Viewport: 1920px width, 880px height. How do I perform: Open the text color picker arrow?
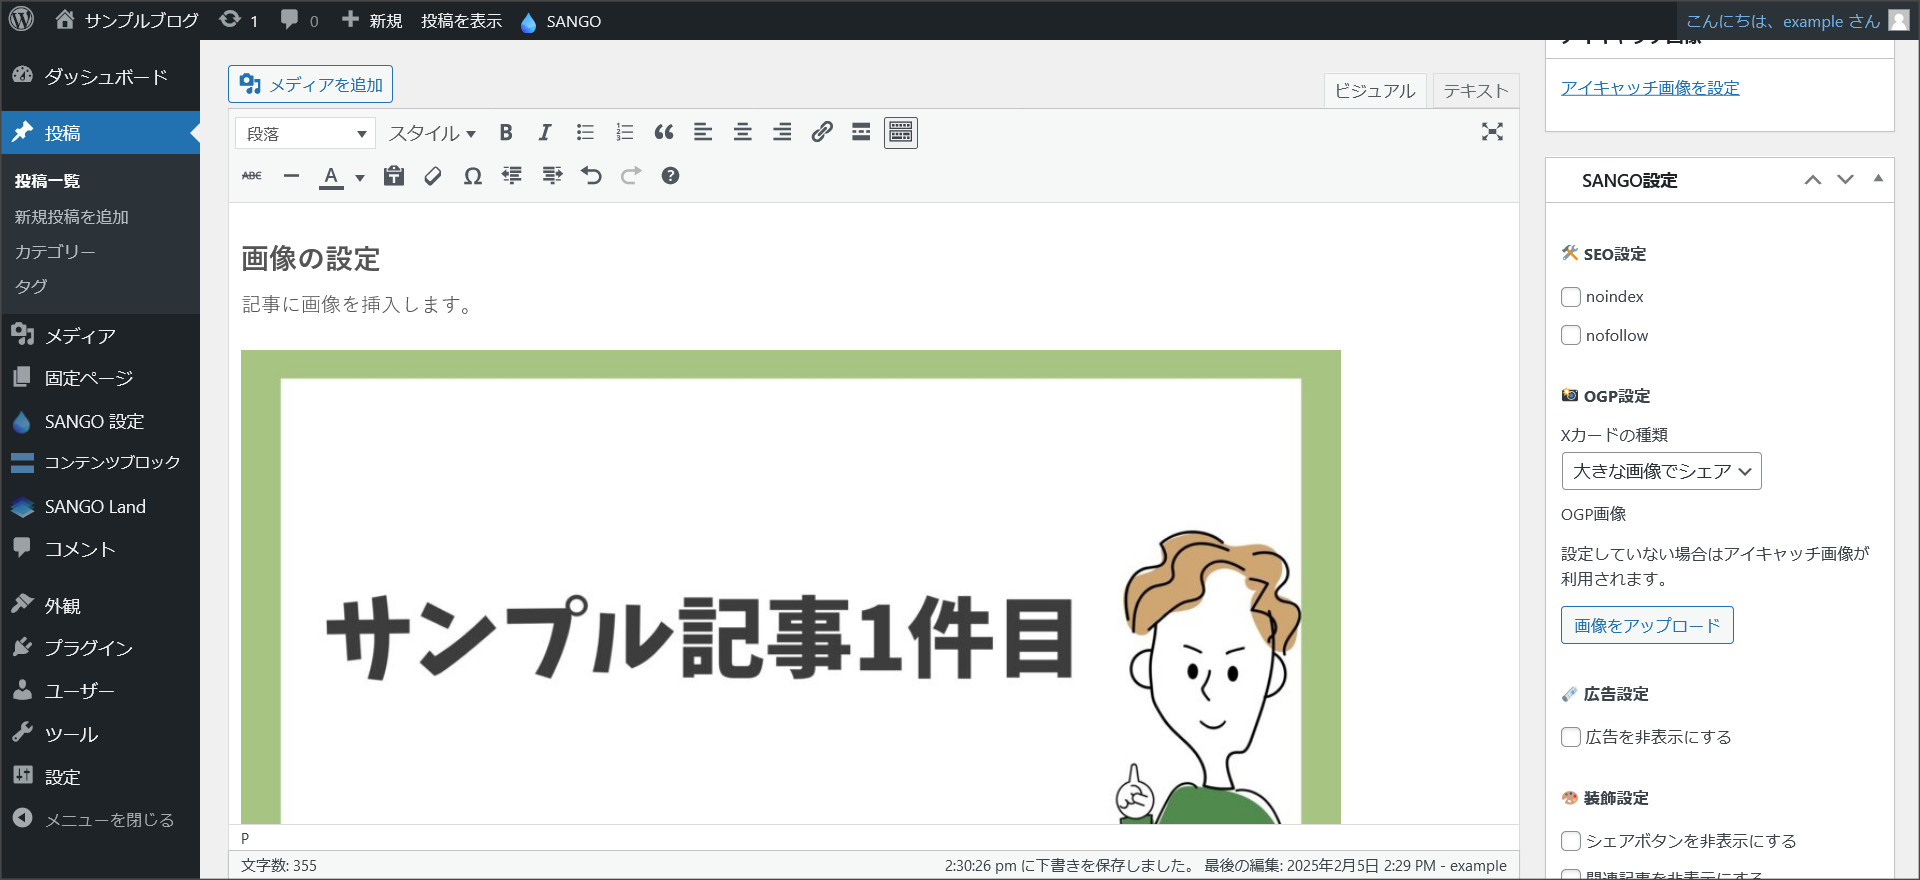(360, 178)
